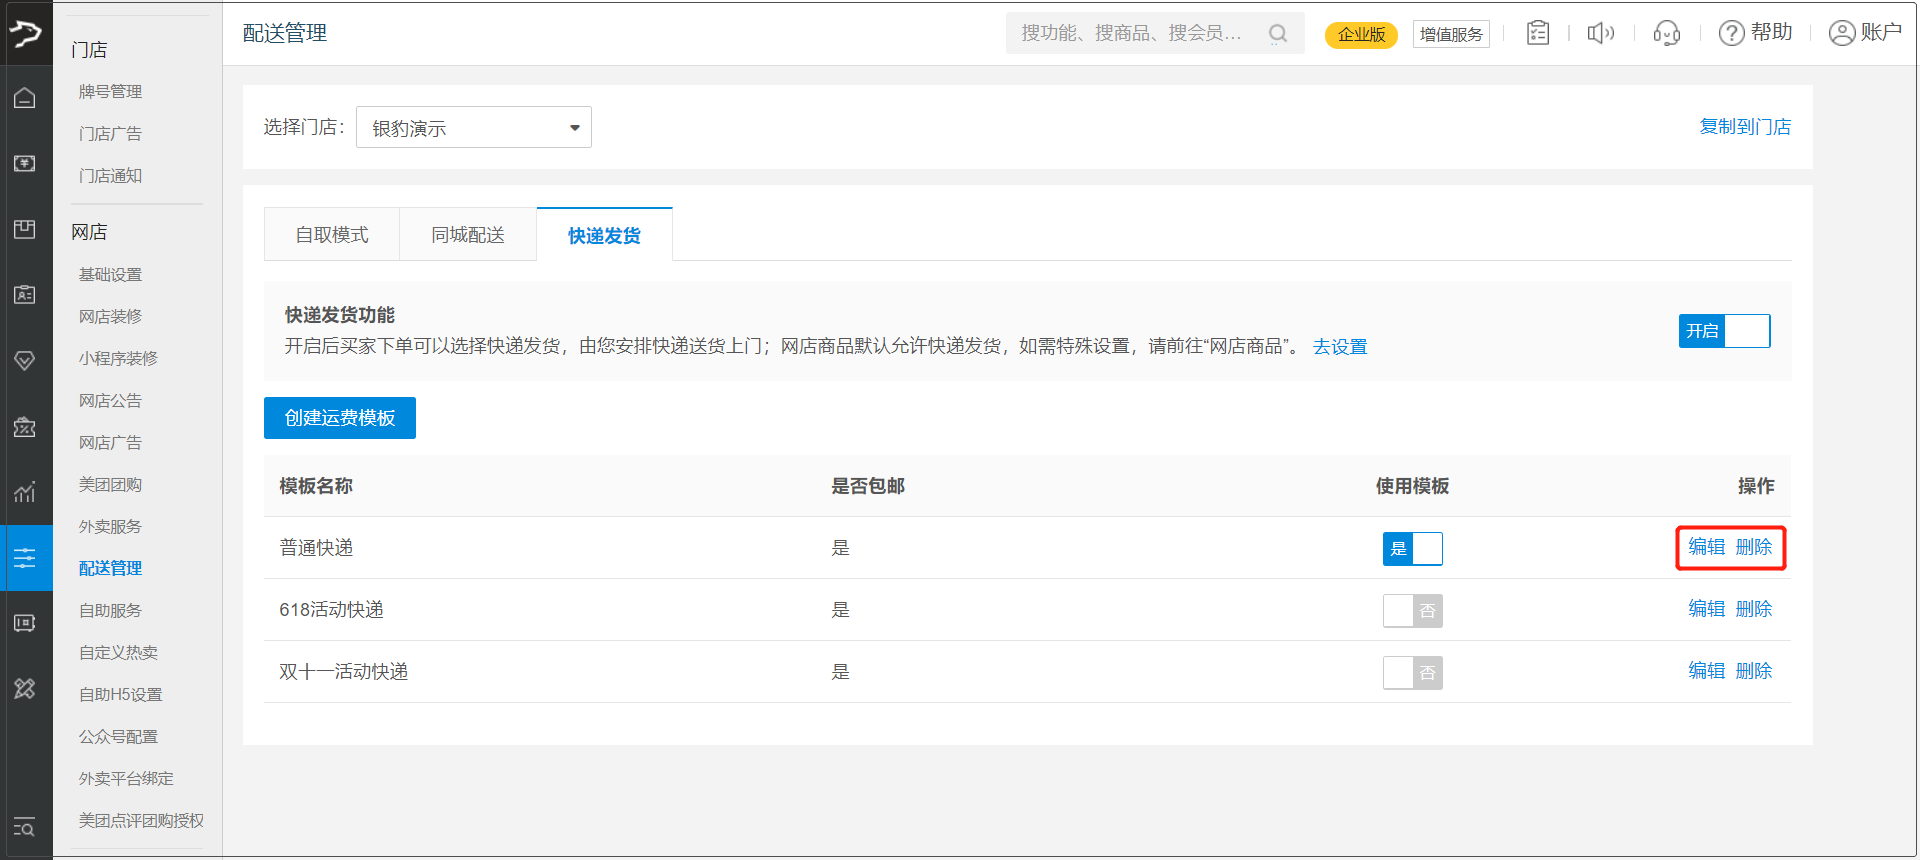Click the 去设置 link

(1340, 346)
